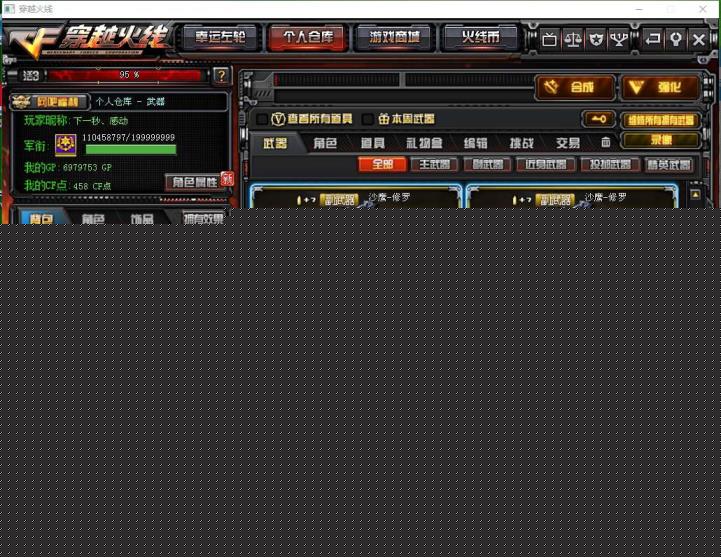
Task: Click the circled V icon beside 查看所有道具
Action: pos(278,120)
